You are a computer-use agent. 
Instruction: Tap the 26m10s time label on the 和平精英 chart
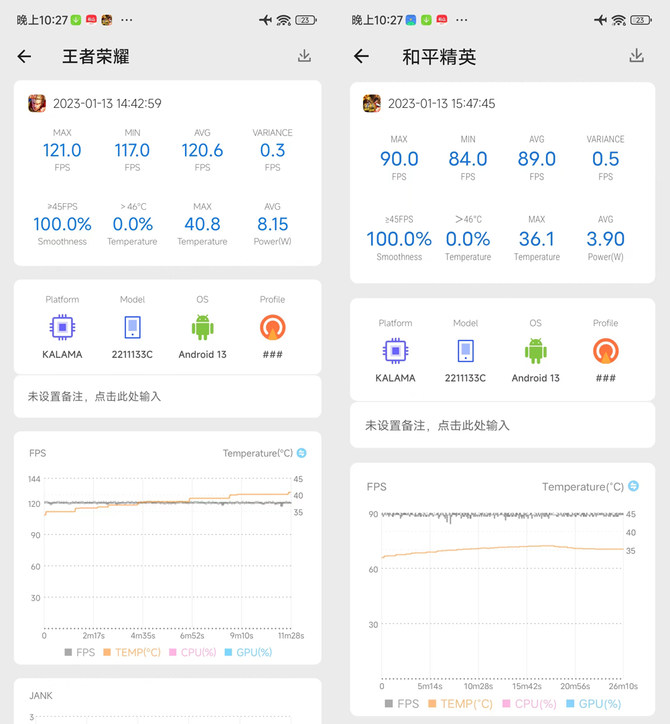623,686
